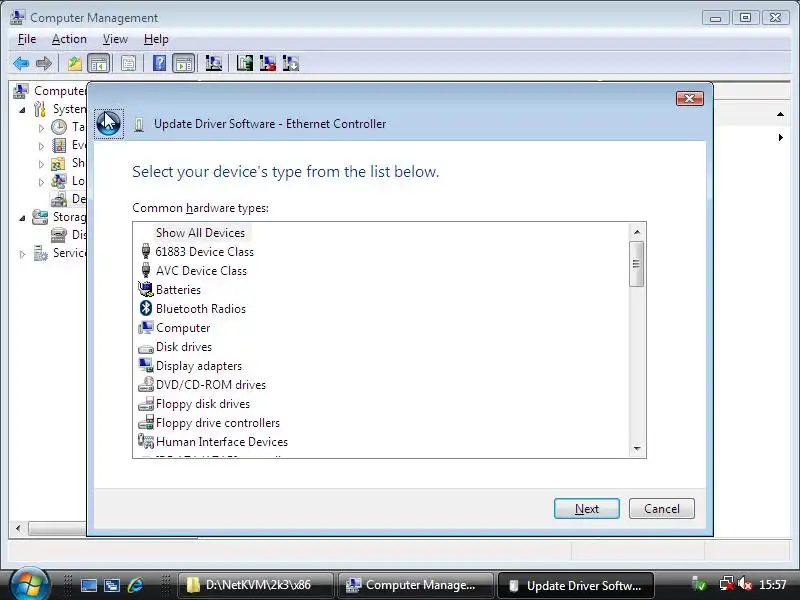Expand the Shared Folders tree node

point(41,164)
